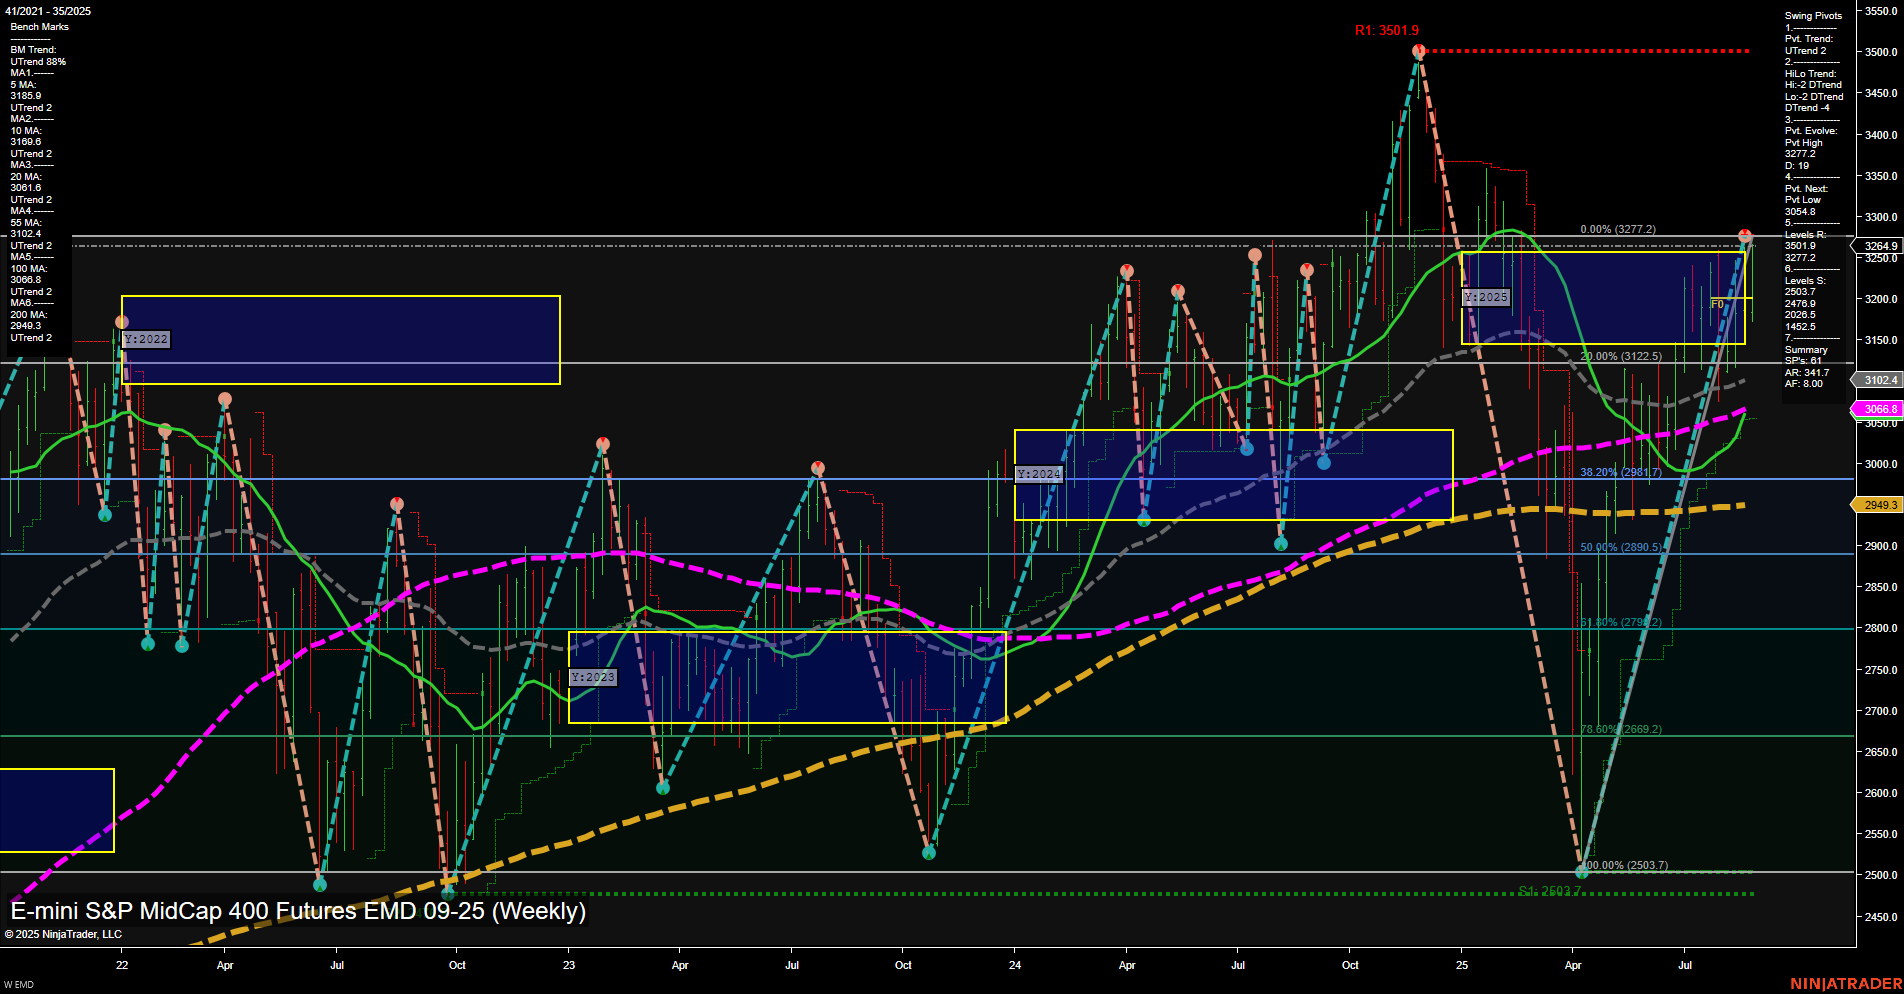Select the W EMD data series tab
1904x994 pixels.
[18, 983]
